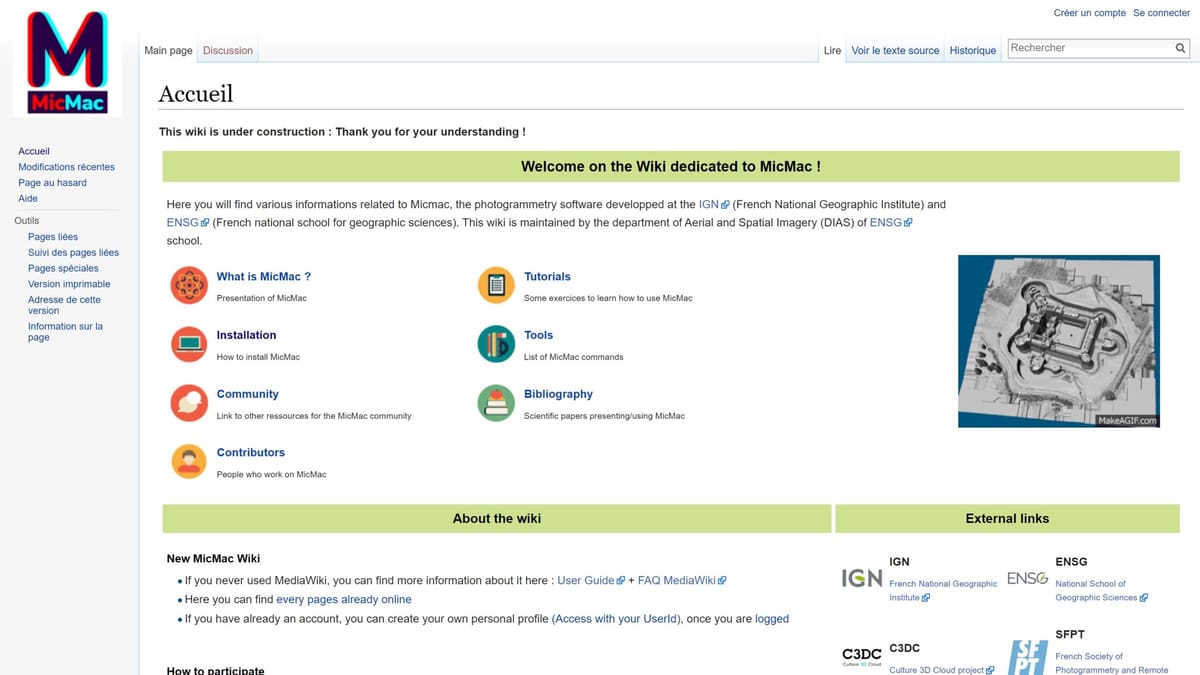
Task: Open the Bibliography page link
Action: (x=558, y=394)
